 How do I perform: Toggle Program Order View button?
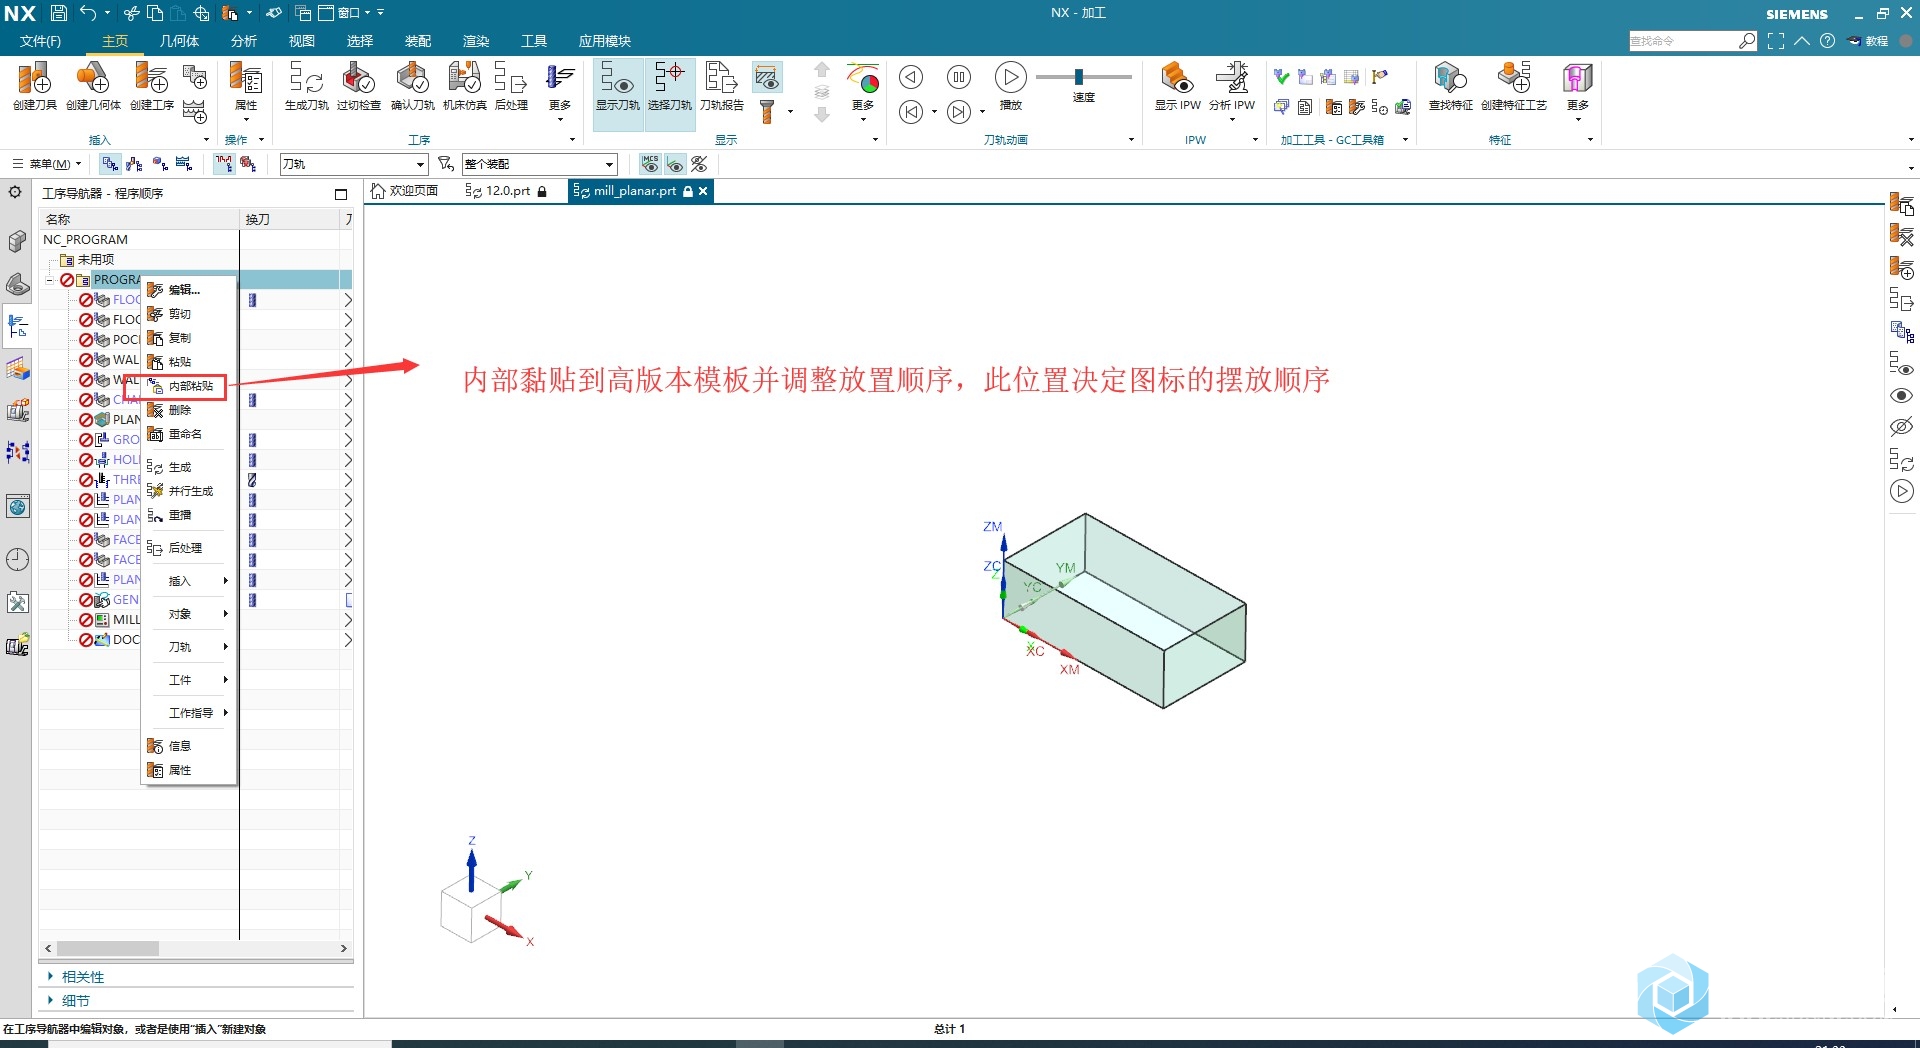pyautogui.click(x=110, y=164)
